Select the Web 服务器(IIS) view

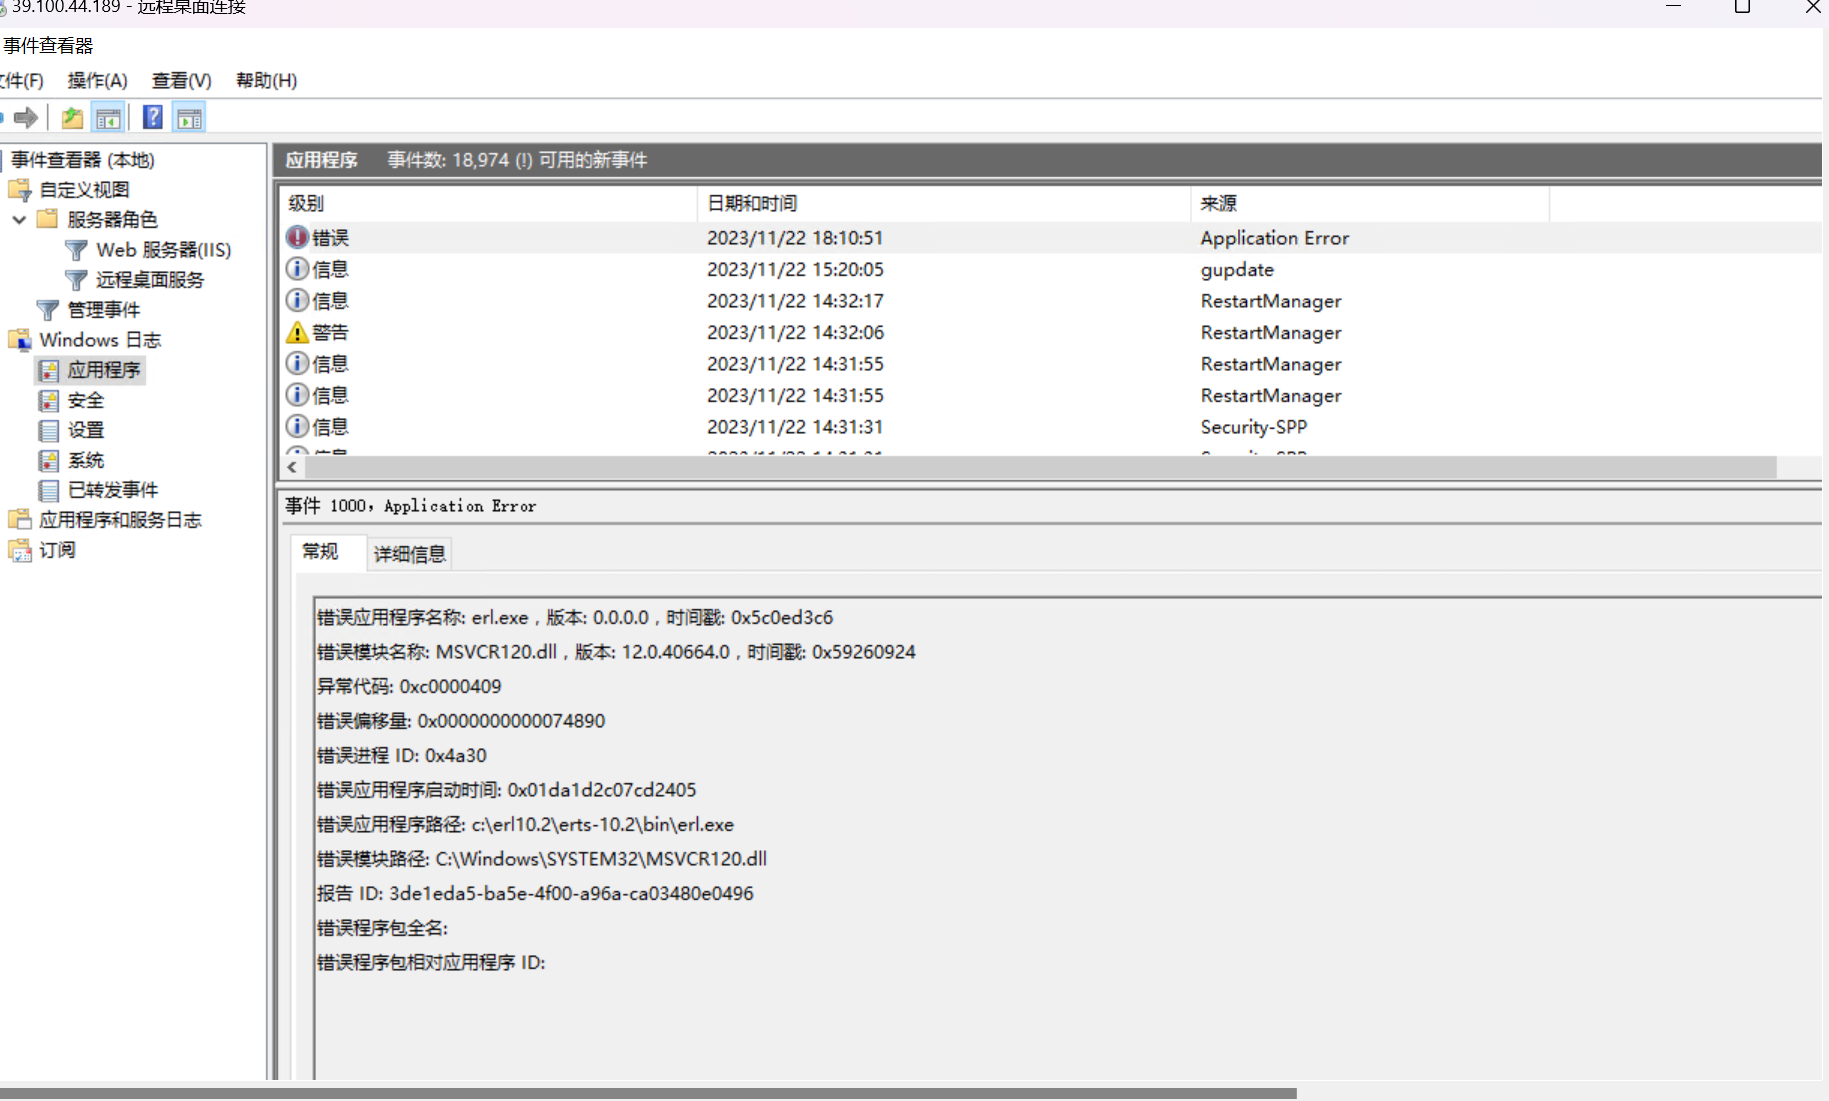(164, 250)
